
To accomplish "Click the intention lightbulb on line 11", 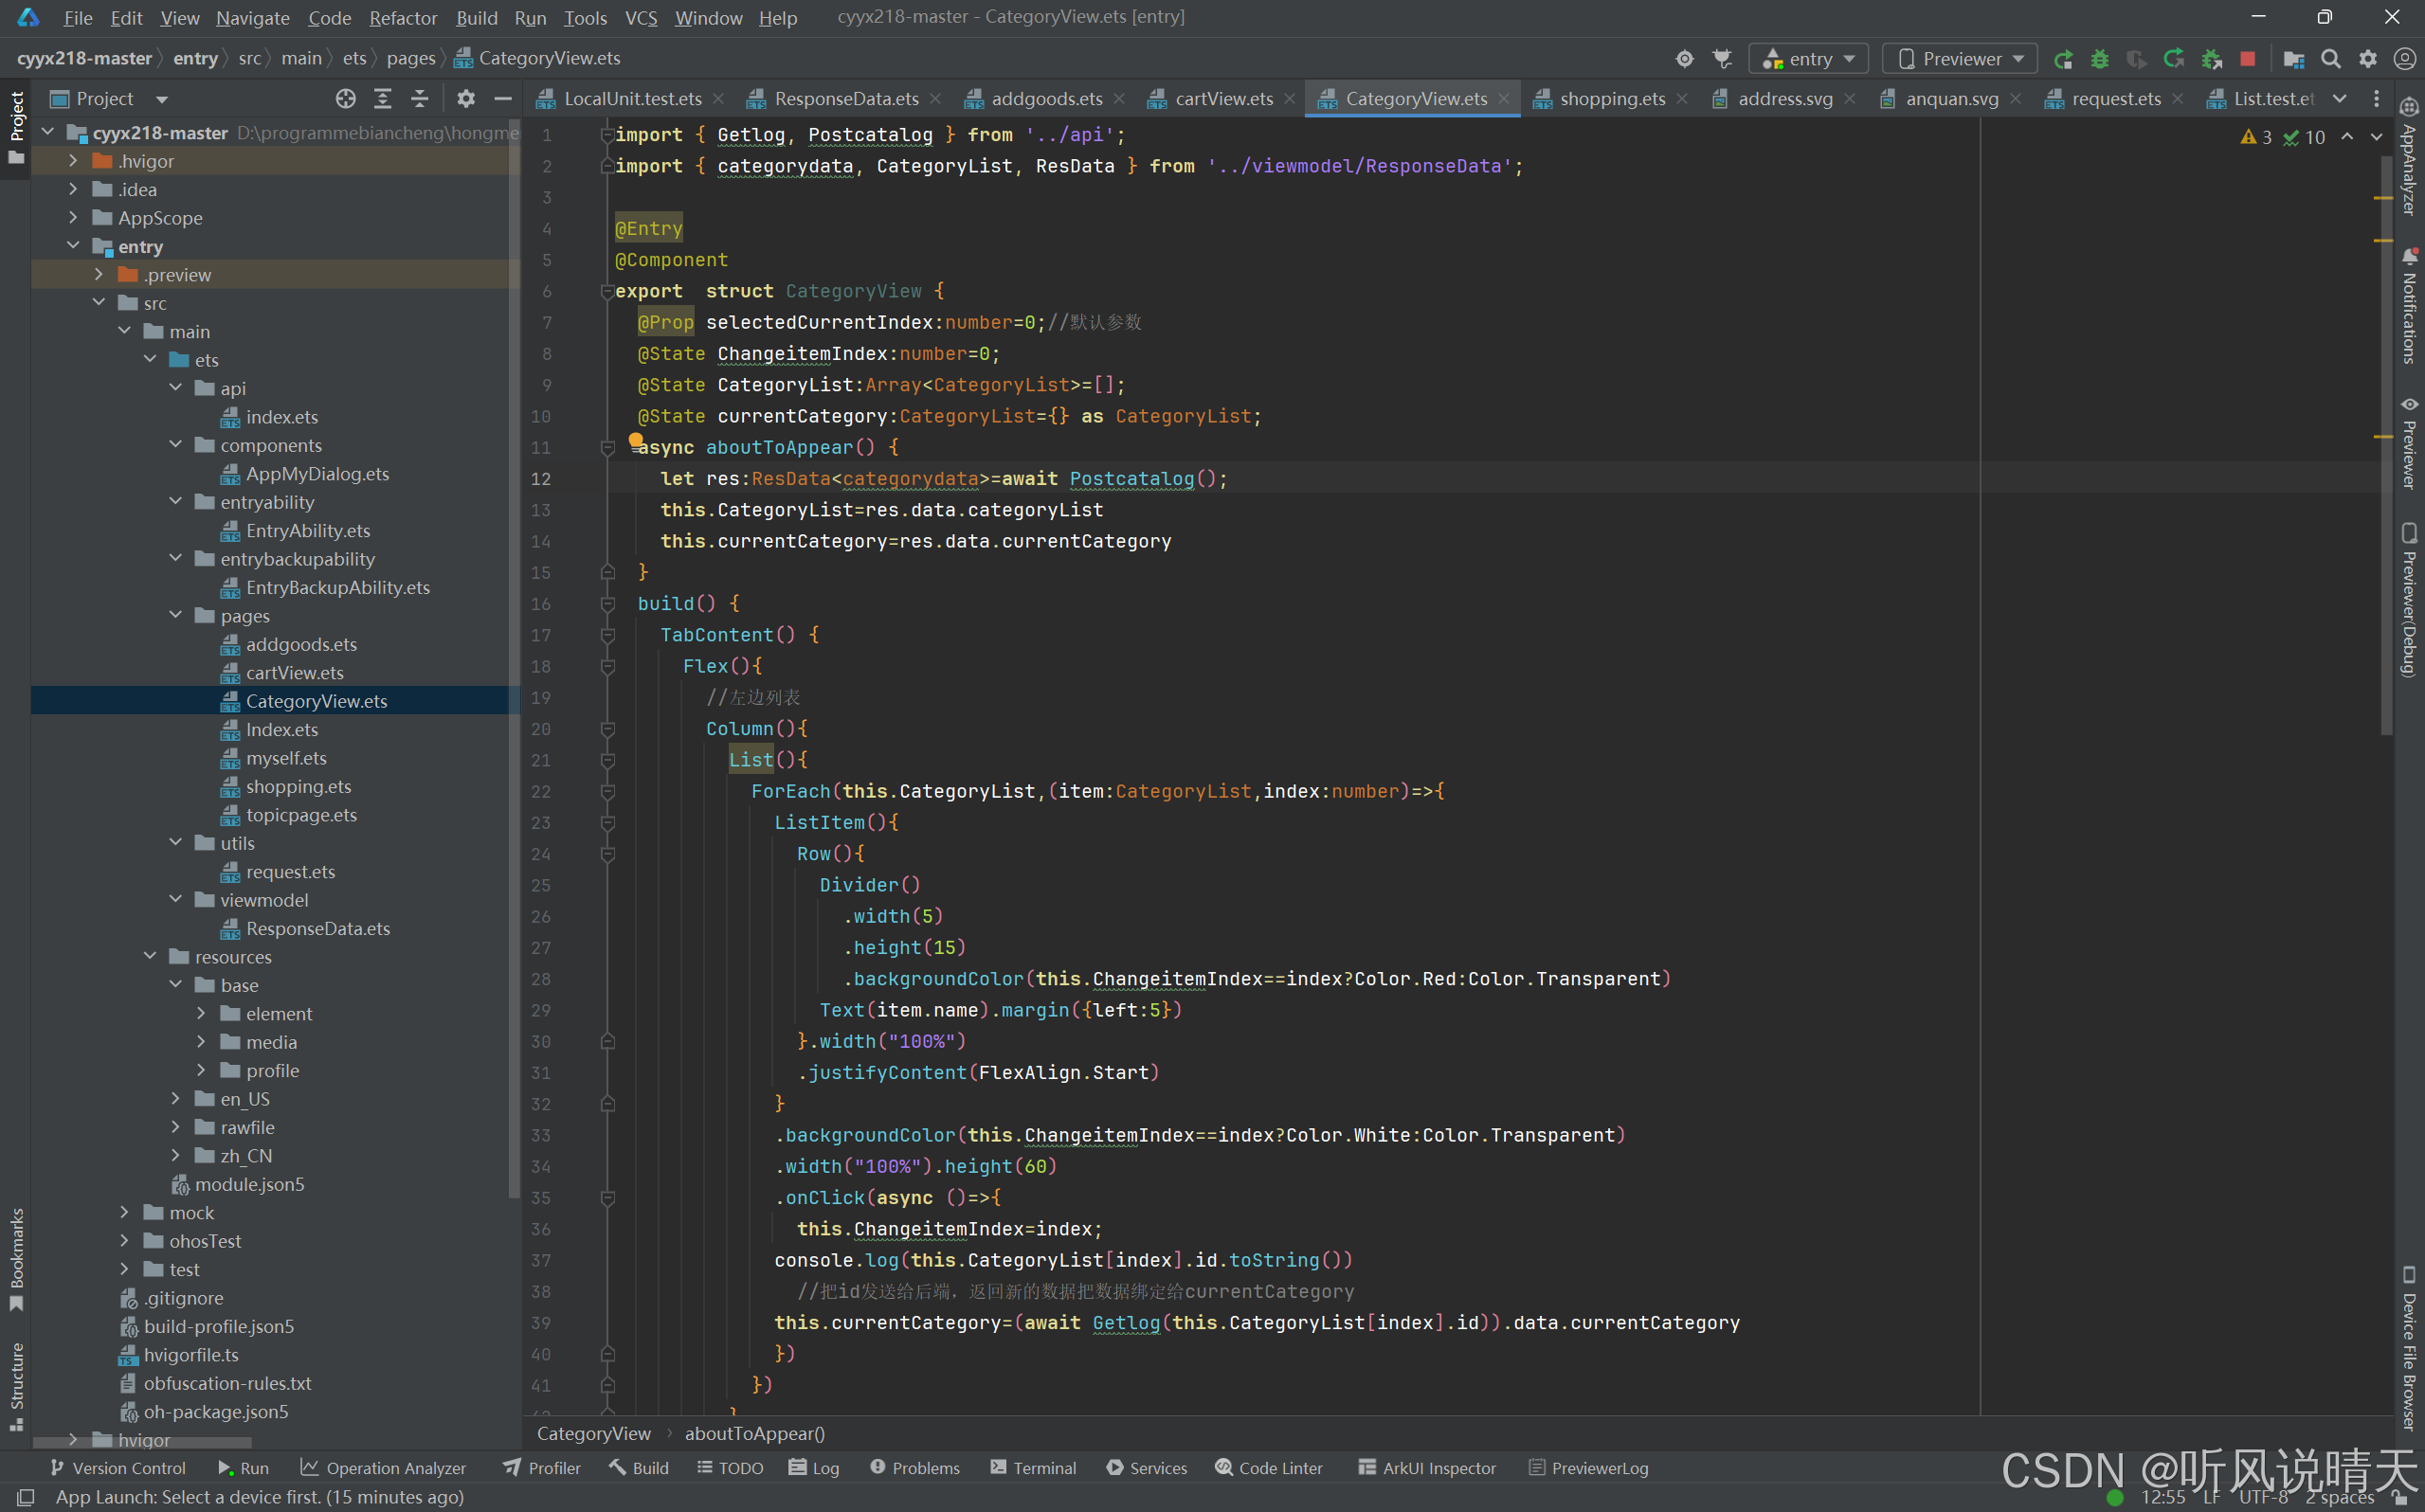I will (x=635, y=441).
